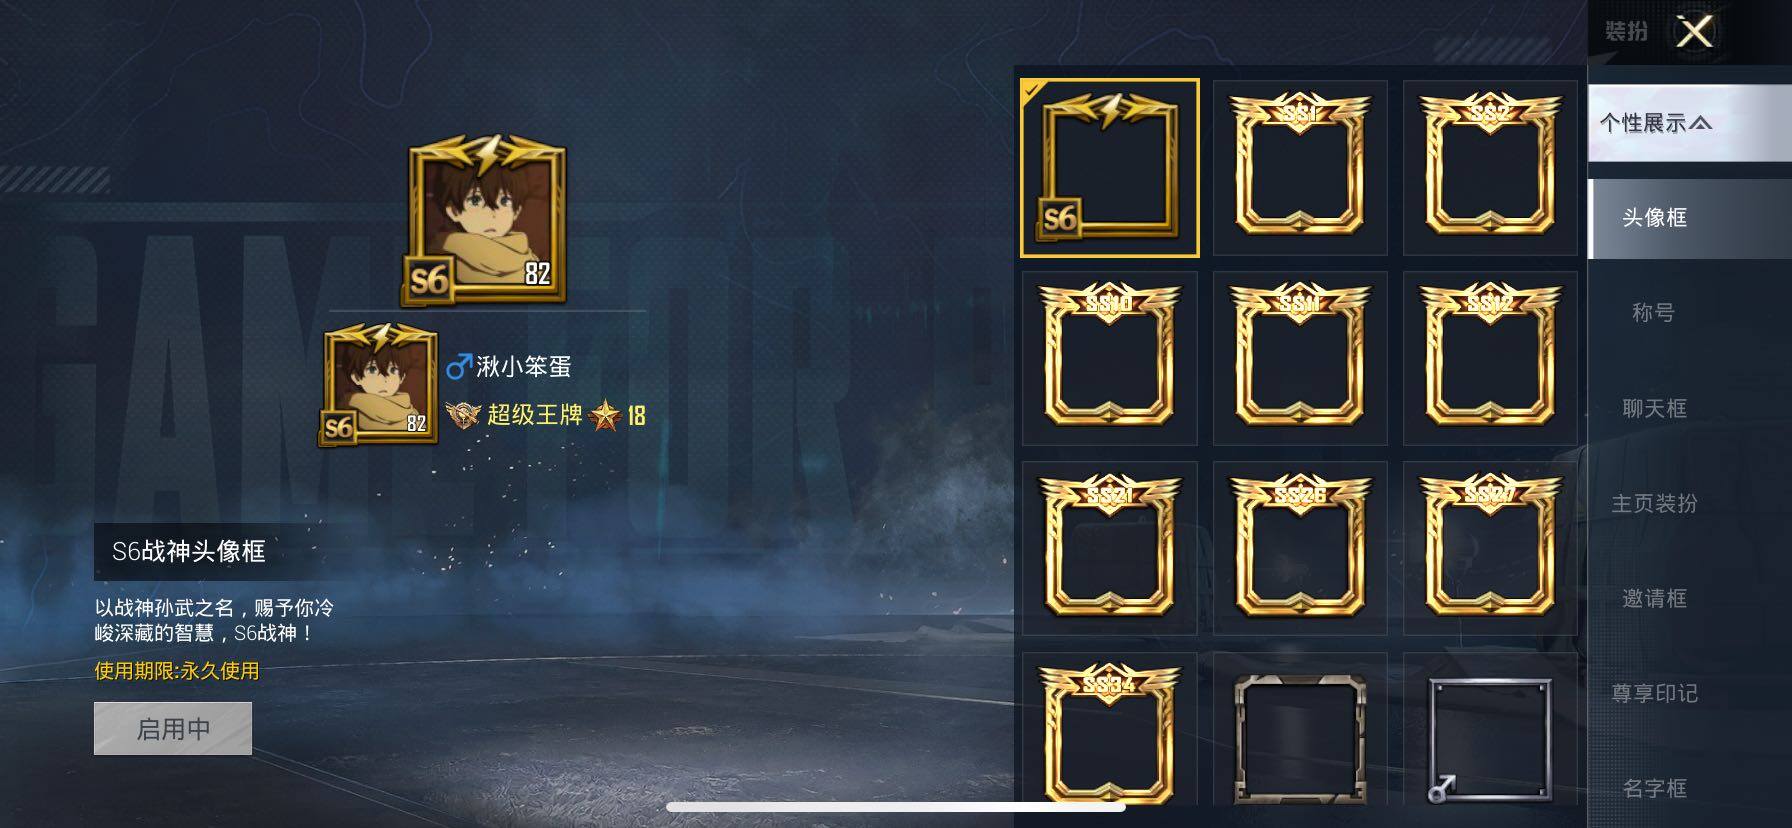The height and width of the screenshot is (828, 1792).
Task: Click the checked S6 lightning frame
Action: point(1110,168)
